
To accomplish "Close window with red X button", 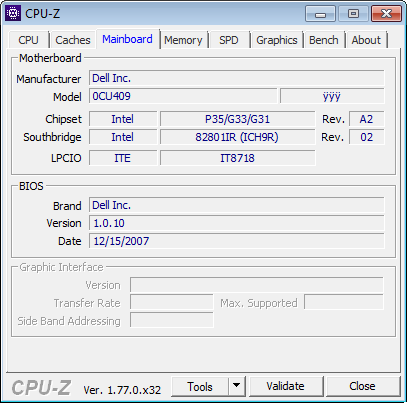I will (386, 14).
